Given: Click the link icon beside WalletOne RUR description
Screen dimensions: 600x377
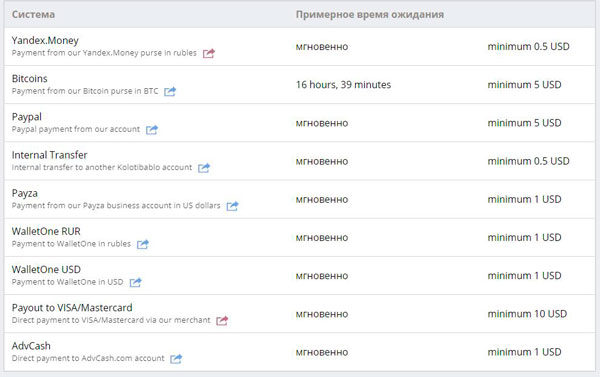Looking at the screenshot, I should point(143,244).
